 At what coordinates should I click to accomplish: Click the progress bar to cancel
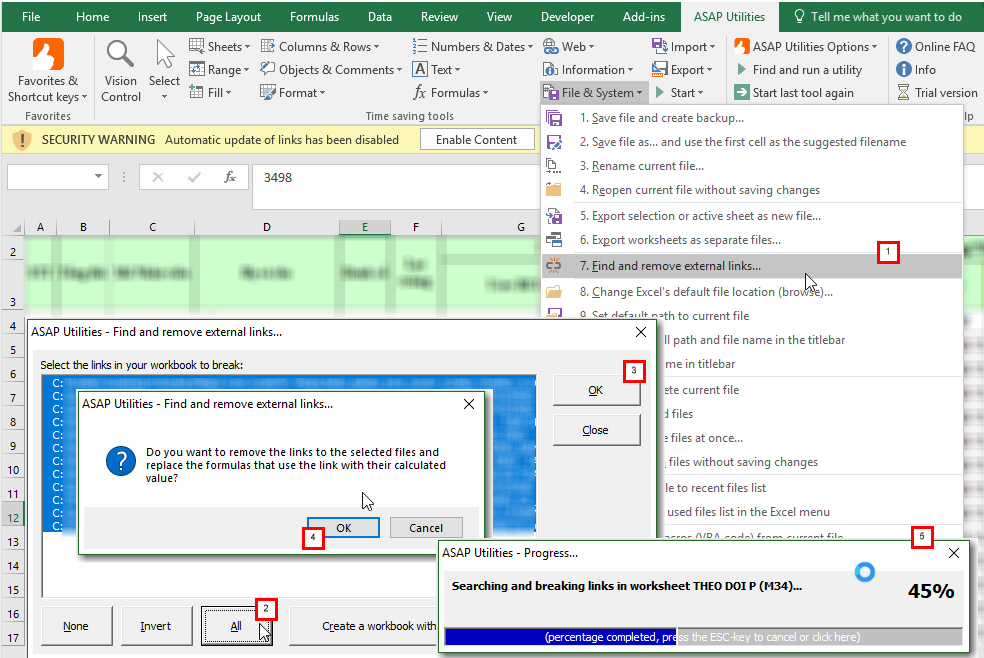coord(703,637)
